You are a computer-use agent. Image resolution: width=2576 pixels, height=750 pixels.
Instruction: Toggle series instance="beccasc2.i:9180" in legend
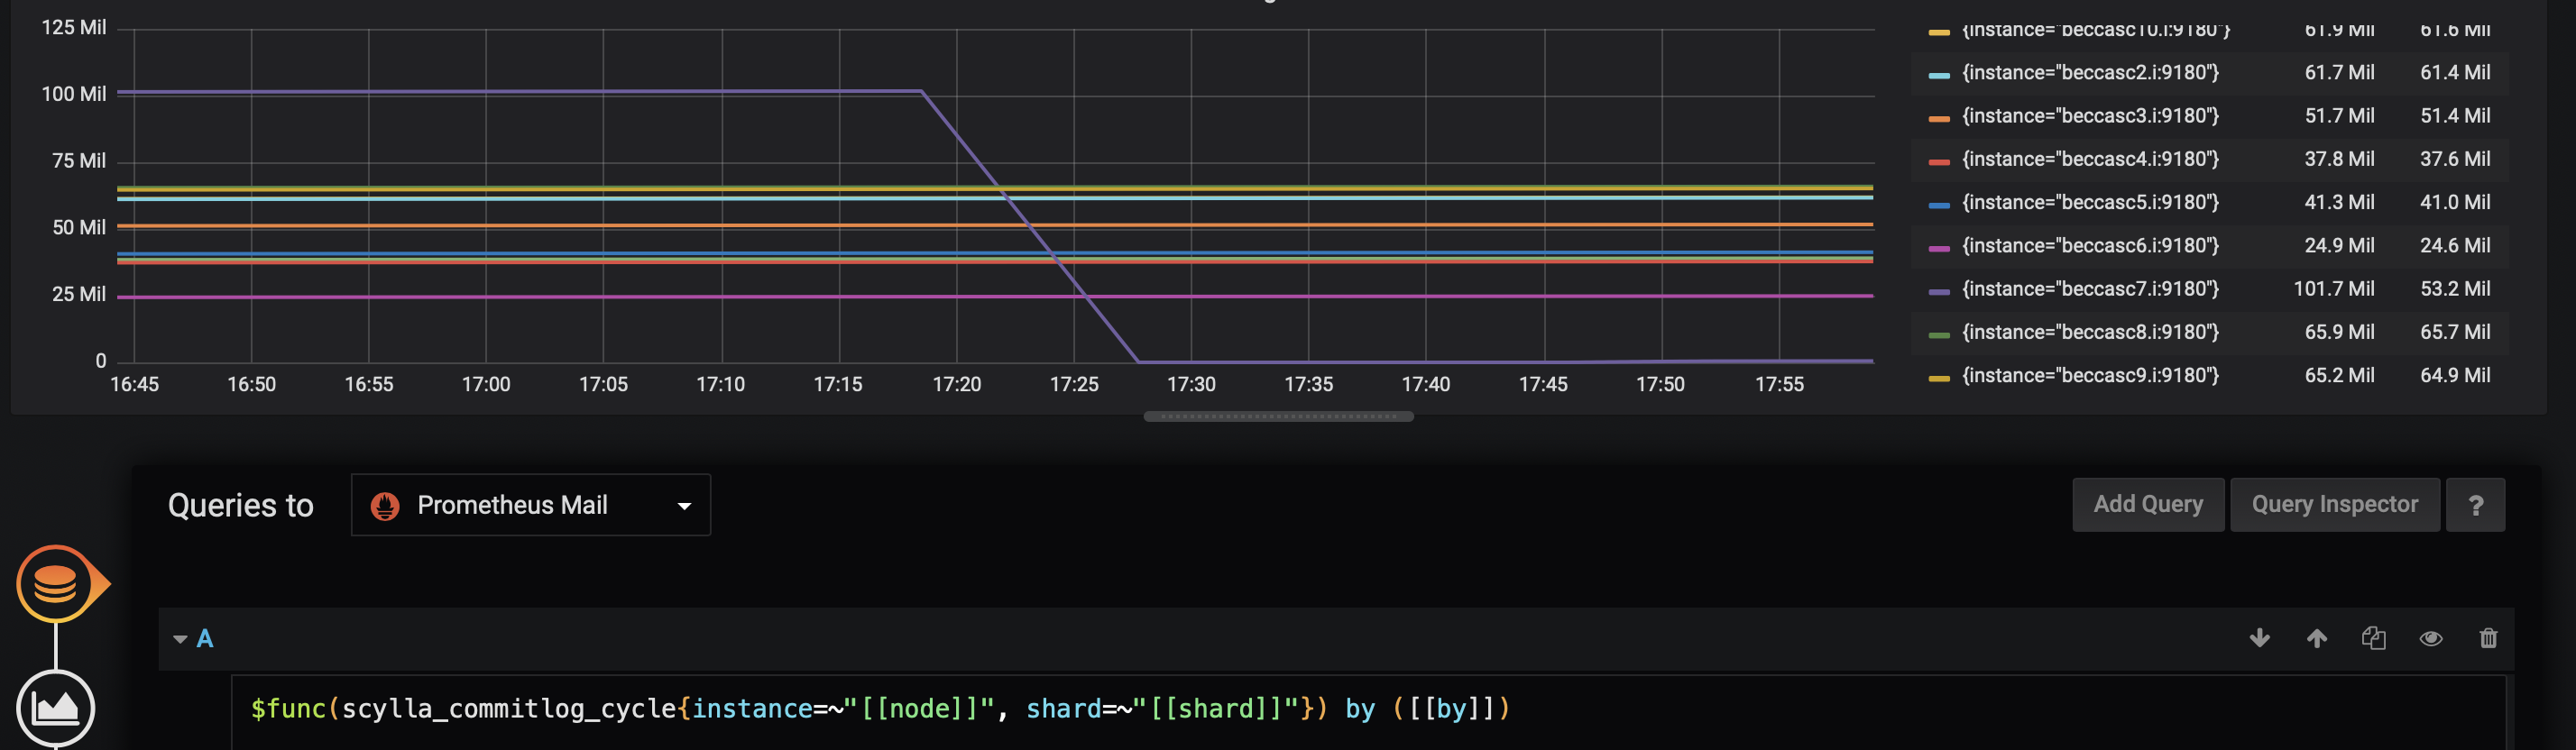(2090, 72)
